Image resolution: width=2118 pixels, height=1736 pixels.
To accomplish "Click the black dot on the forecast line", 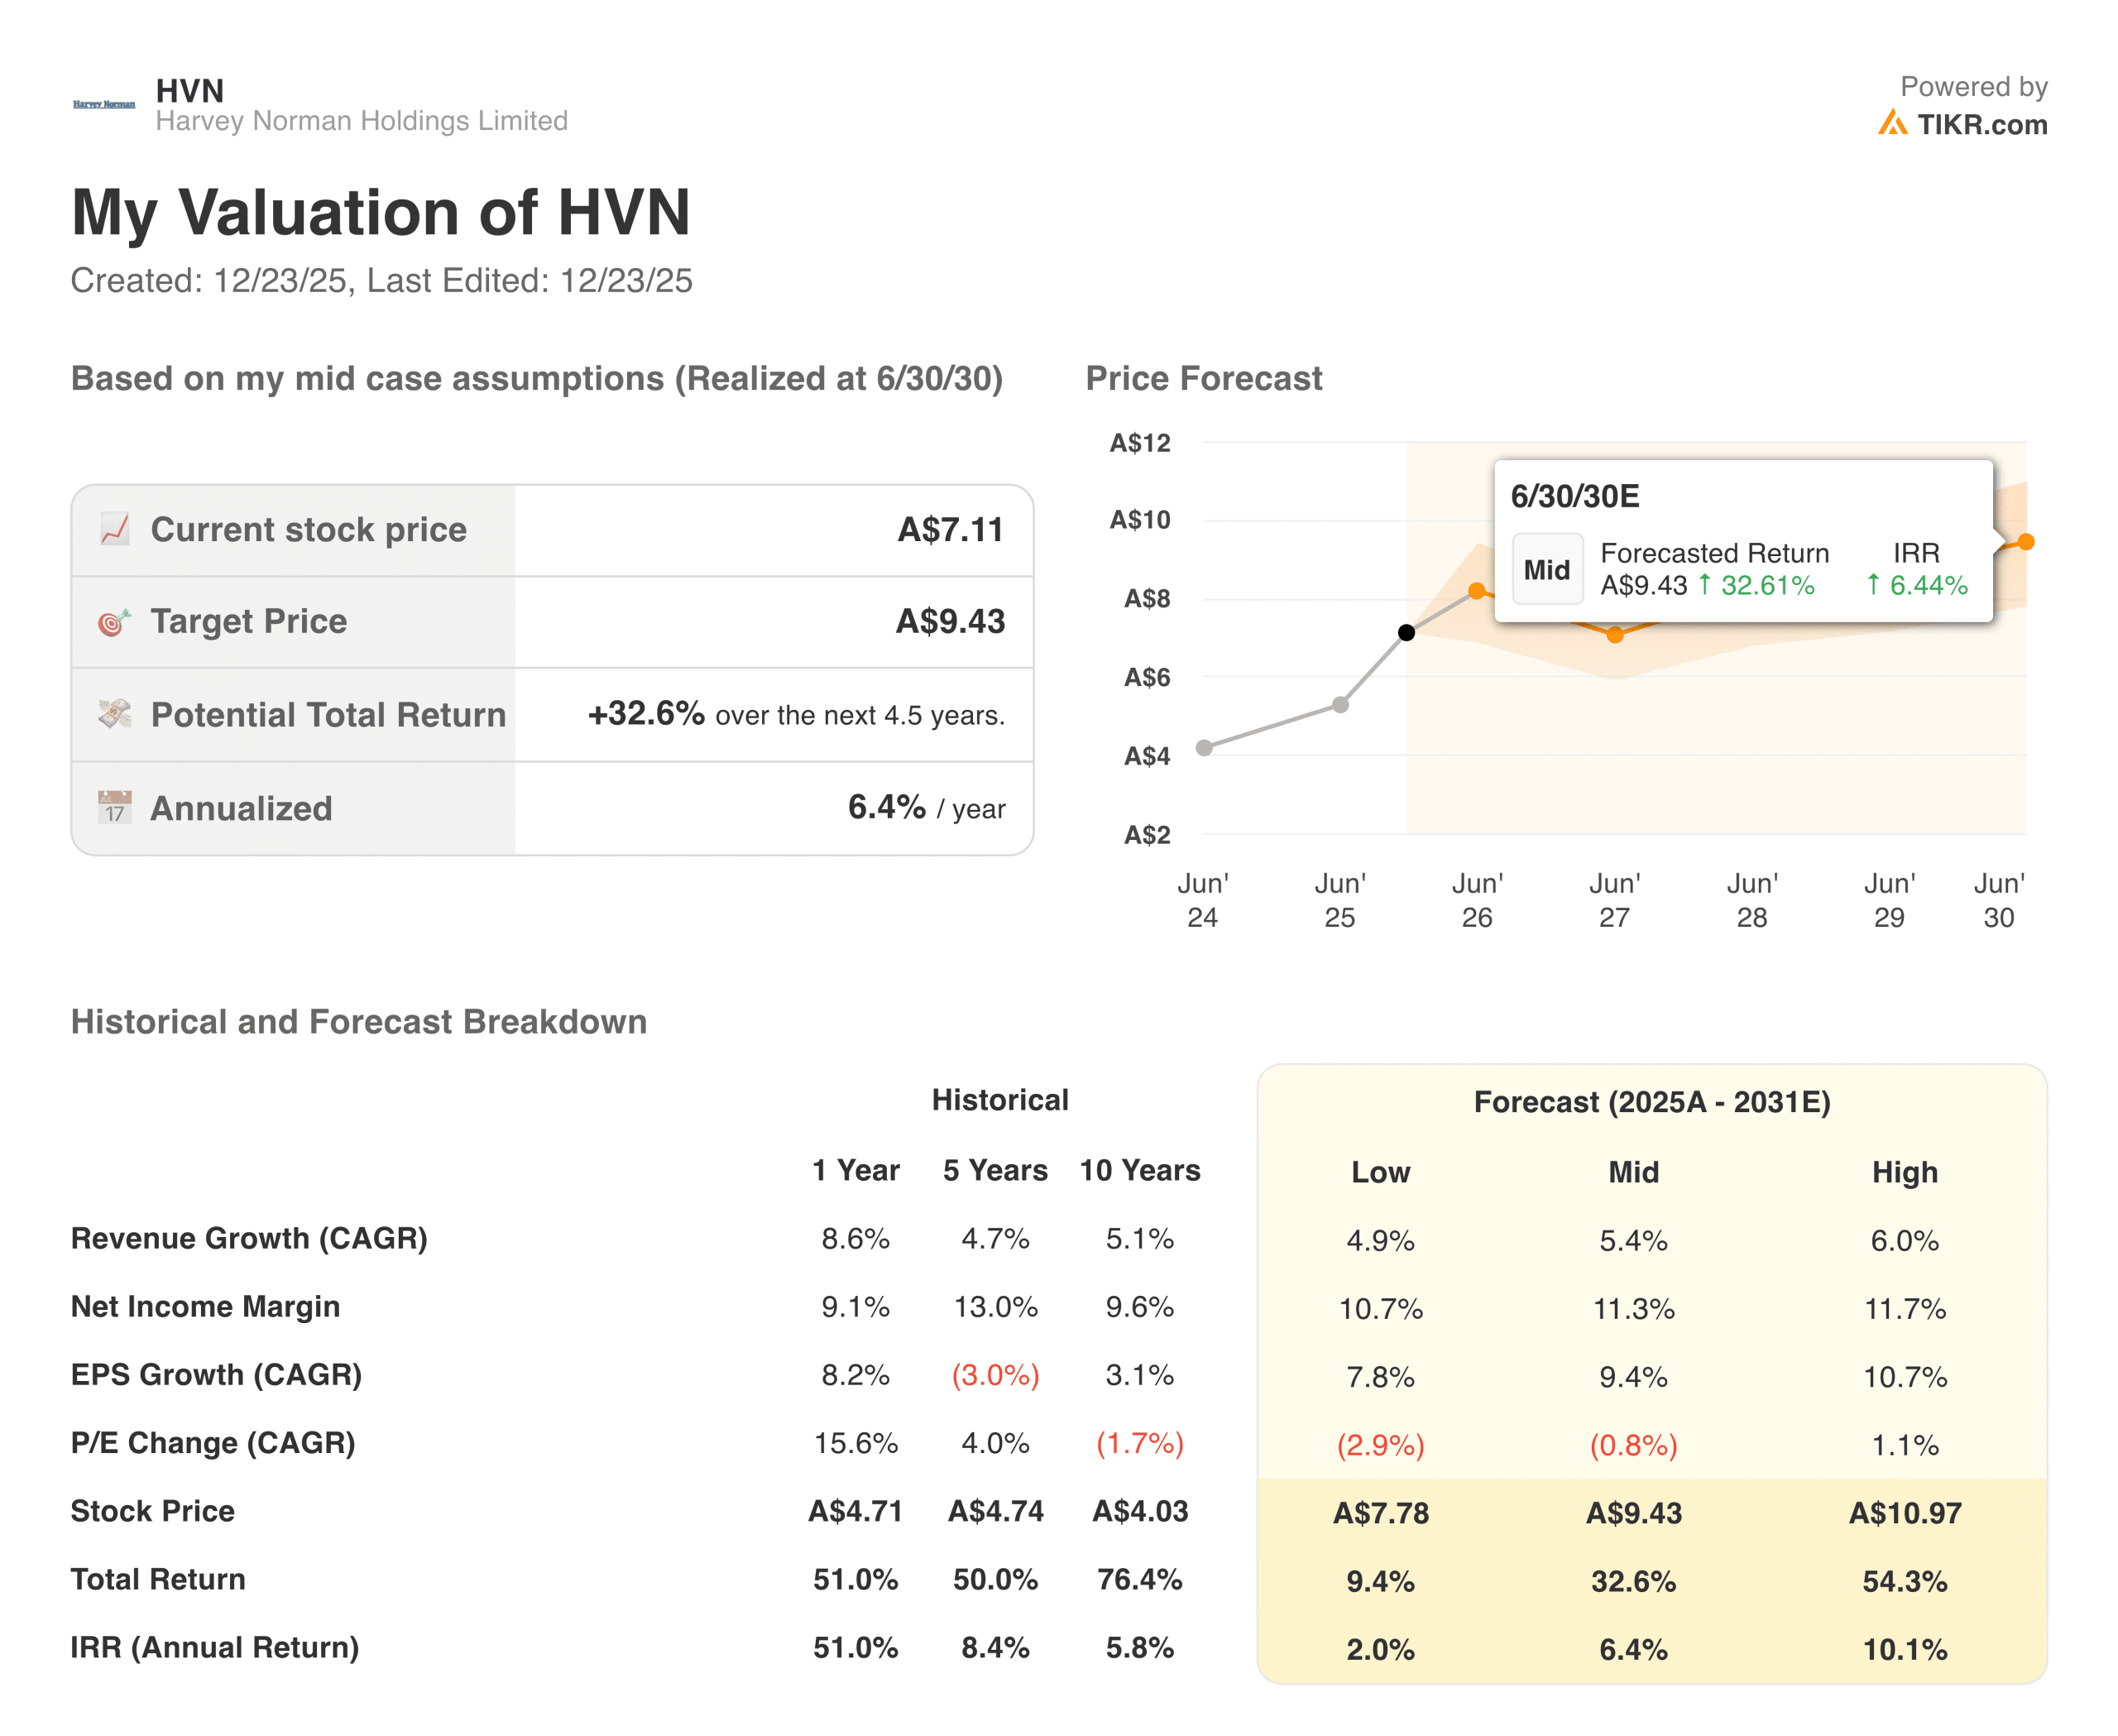I will [1406, 631].
